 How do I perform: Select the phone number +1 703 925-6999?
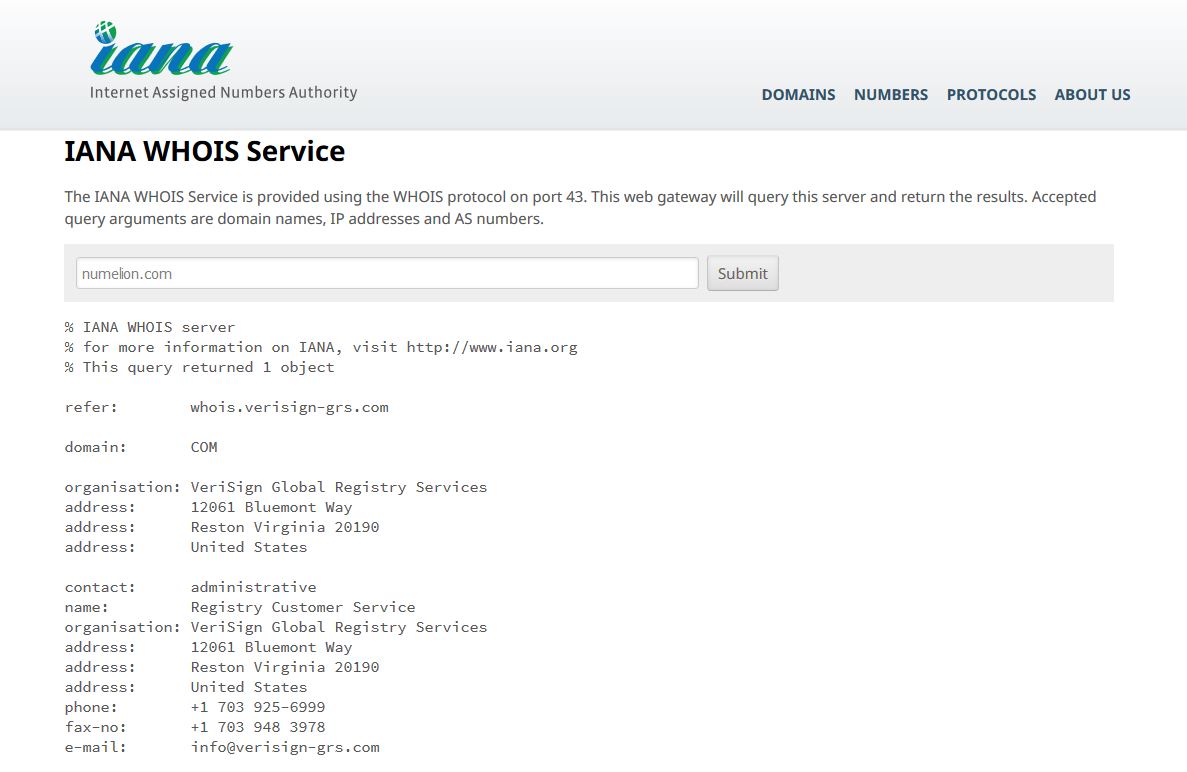pyautogui.click(x=257, y=707)
